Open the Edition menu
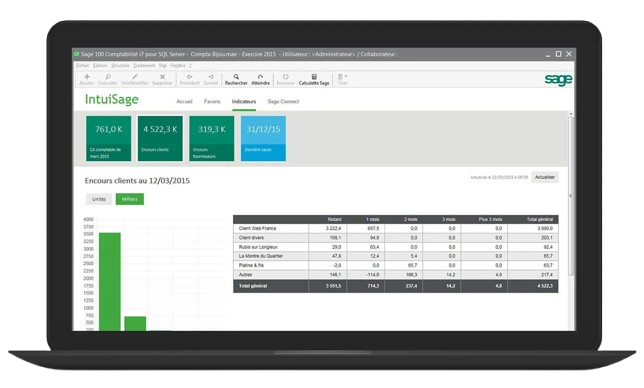 100,66
